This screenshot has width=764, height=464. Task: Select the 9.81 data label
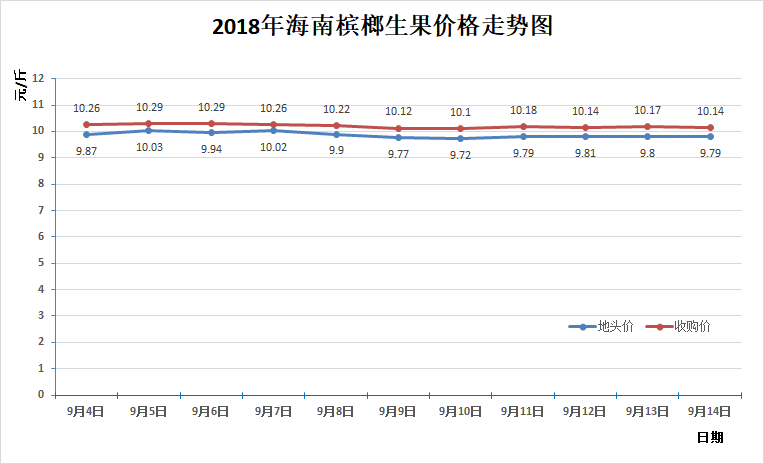(x=585, y=153)
